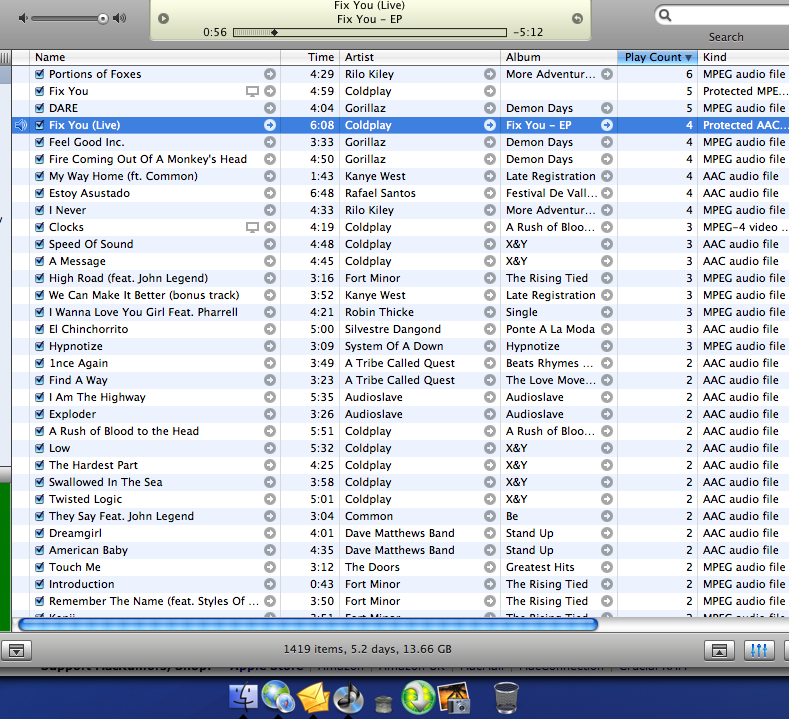Sort by the Artist column header
The height and width of the screenshot is (719, 789).
coord(420,57)
